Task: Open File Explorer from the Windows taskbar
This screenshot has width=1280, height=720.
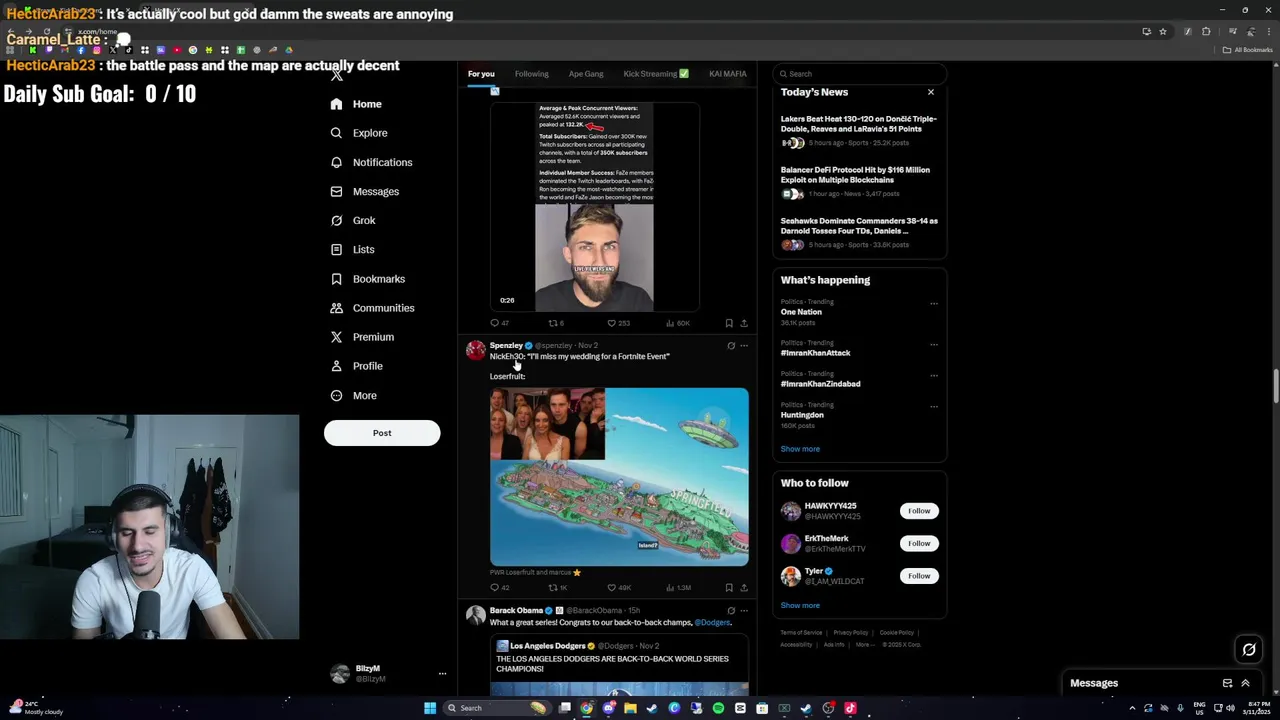Action: click(x=630, y=708)
